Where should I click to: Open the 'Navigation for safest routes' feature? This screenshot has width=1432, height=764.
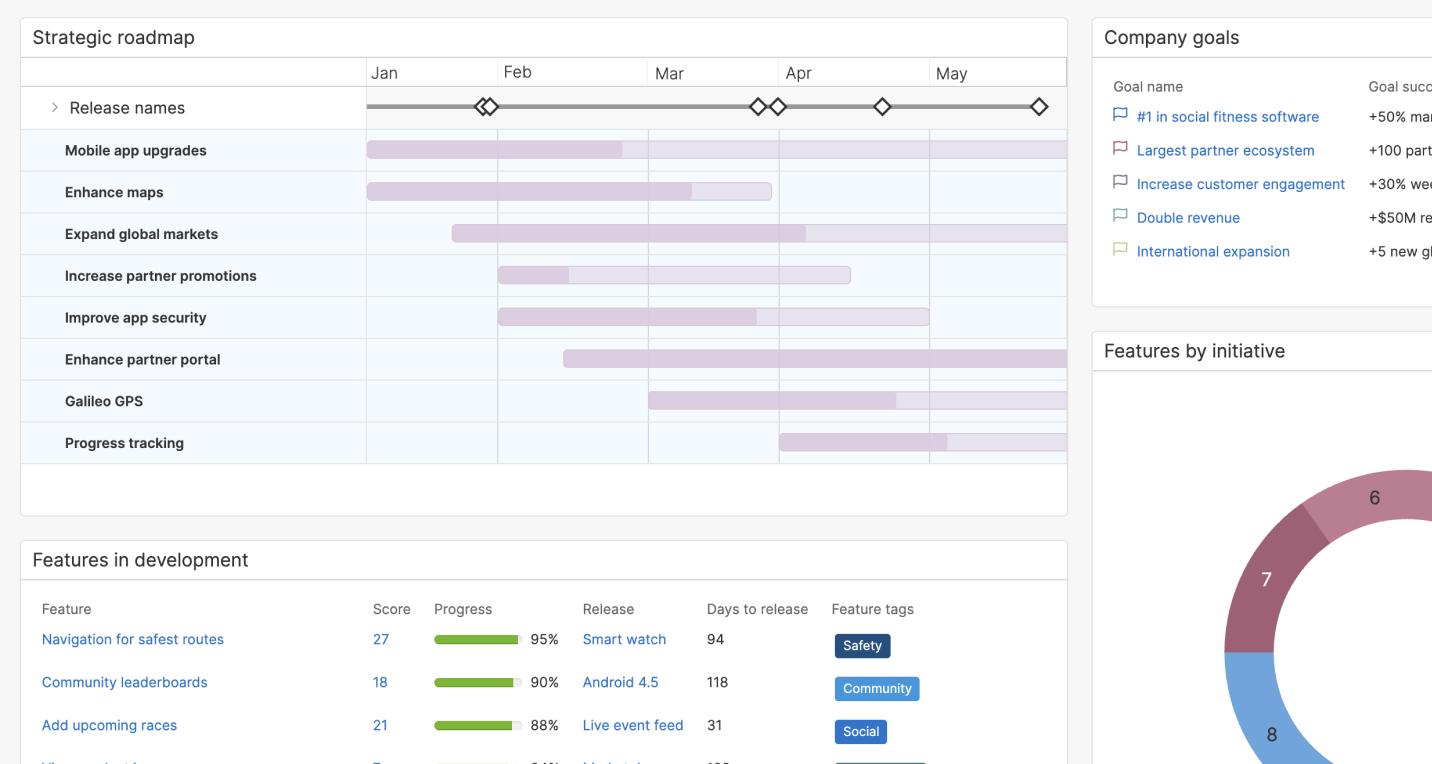click(x=132, y=639)
